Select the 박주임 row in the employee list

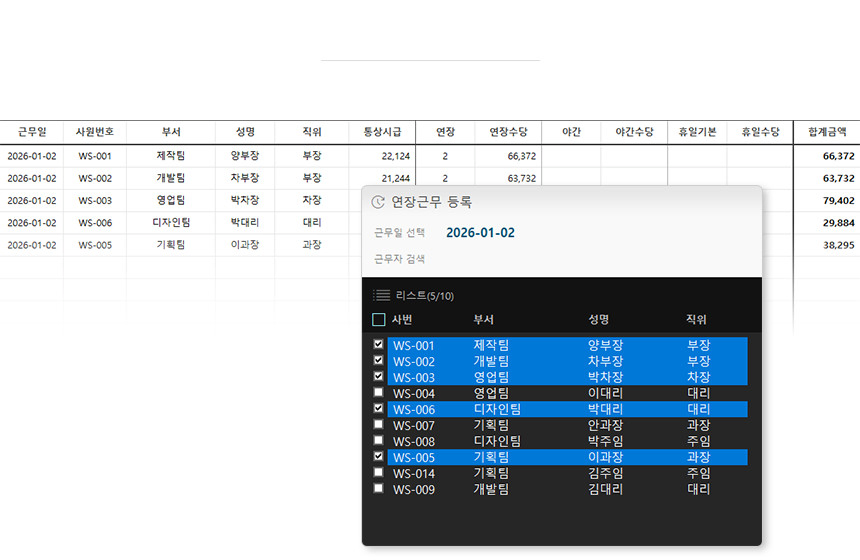(x=606, y=441)
